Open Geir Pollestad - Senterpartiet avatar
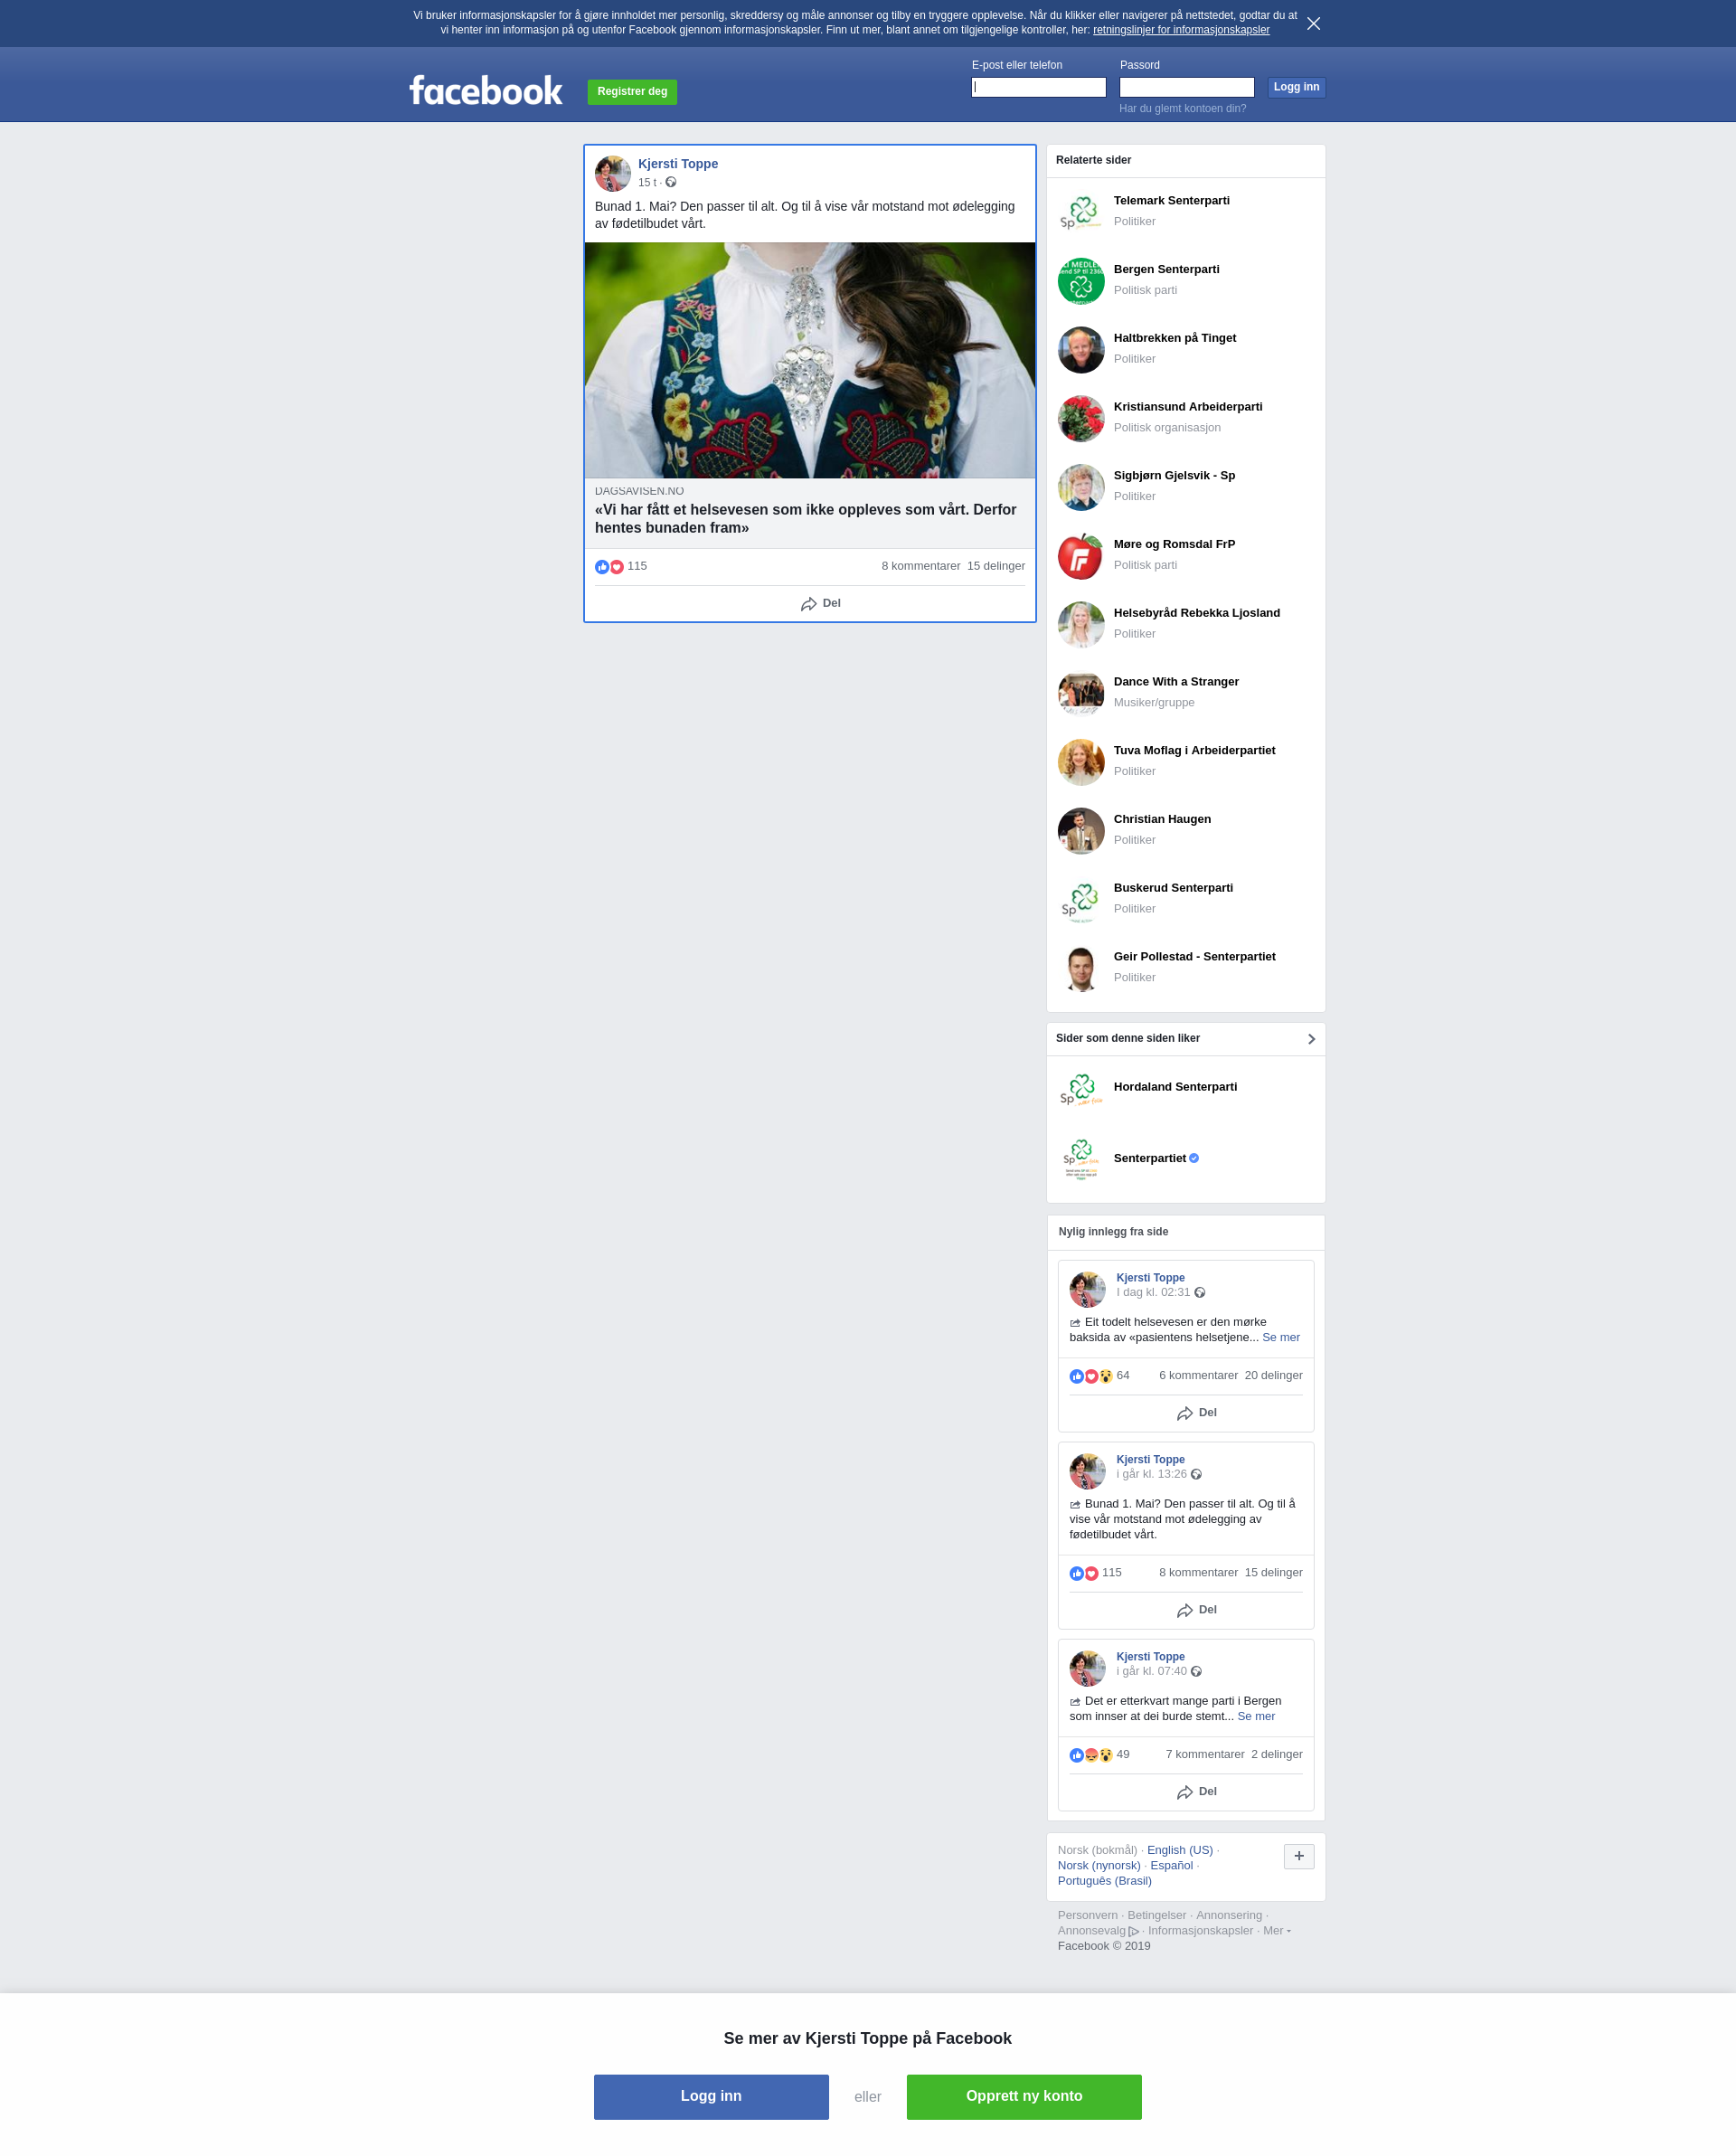1736x2156 pixels. pyautogui.click(x=1081, y=968)
